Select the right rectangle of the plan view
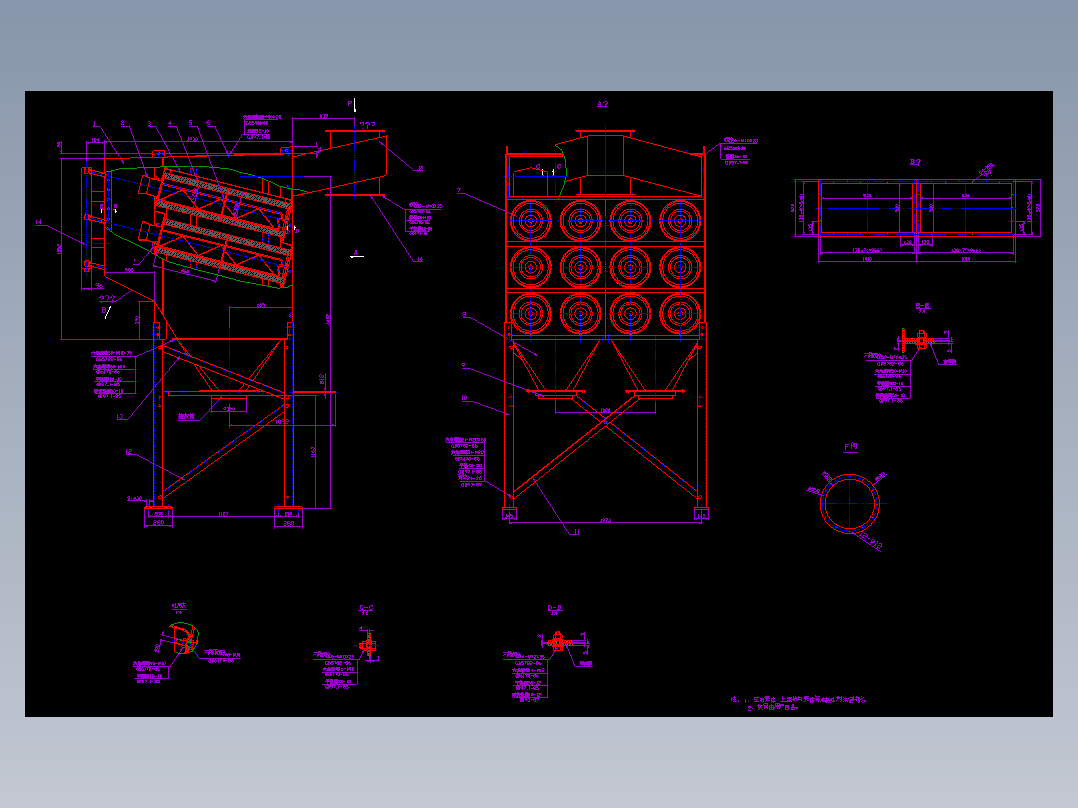 tap(966, 208)
